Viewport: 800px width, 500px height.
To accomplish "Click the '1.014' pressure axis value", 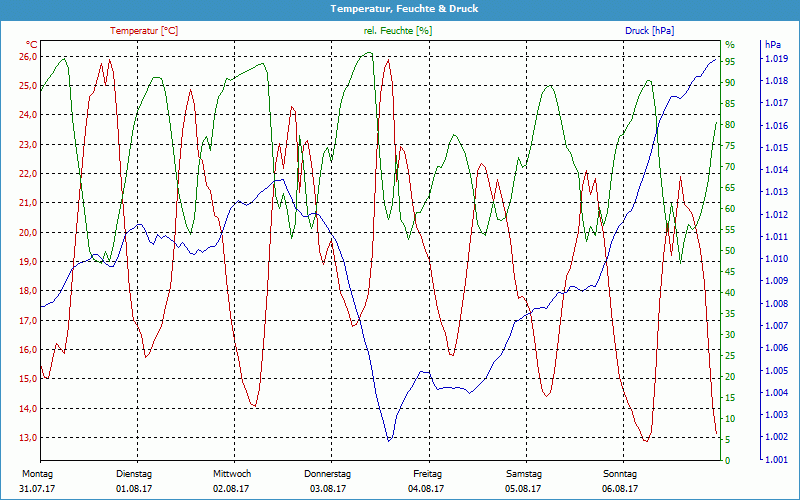I will pos(776,170).
